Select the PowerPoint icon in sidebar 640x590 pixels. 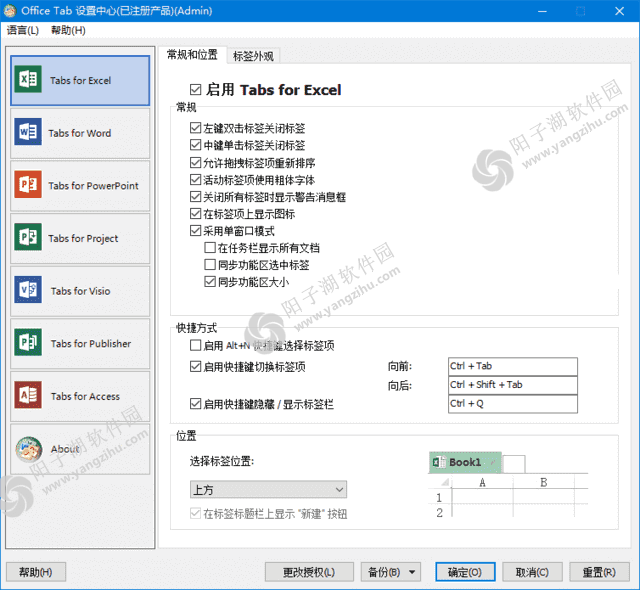(28, 184)
